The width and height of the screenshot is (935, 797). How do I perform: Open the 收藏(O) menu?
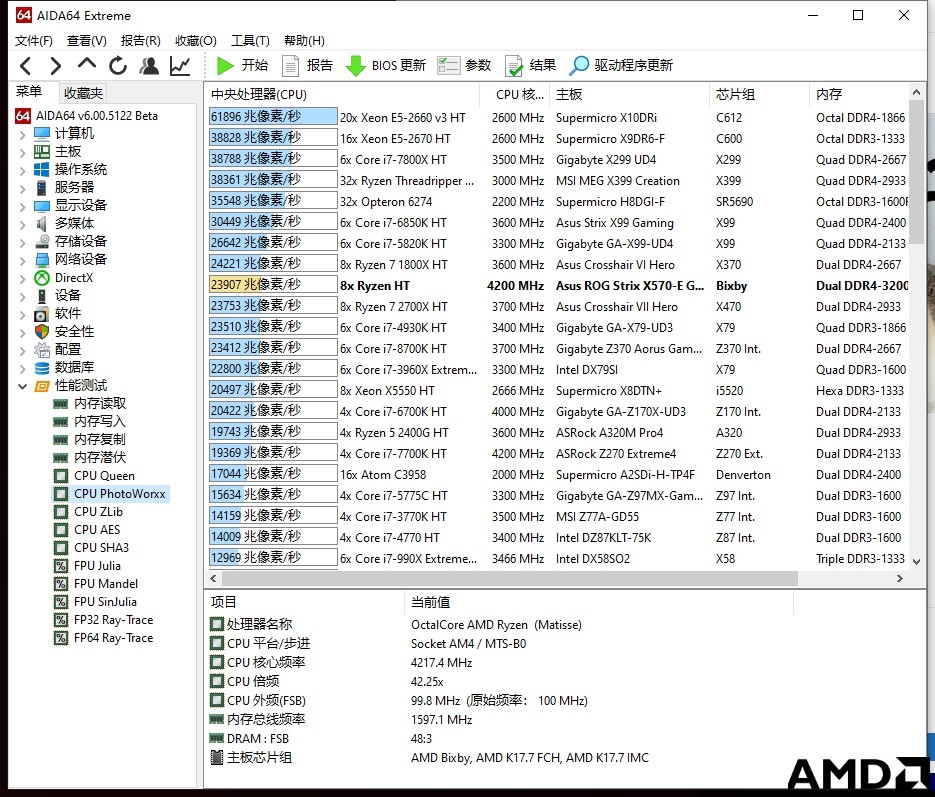(x=196, y=41)
